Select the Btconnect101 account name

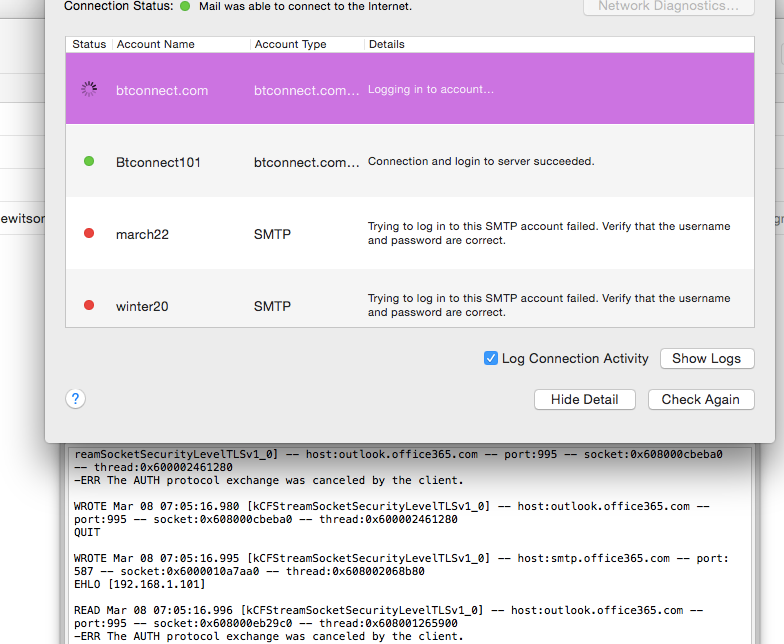pyautogui.click(x=158, y=162)
